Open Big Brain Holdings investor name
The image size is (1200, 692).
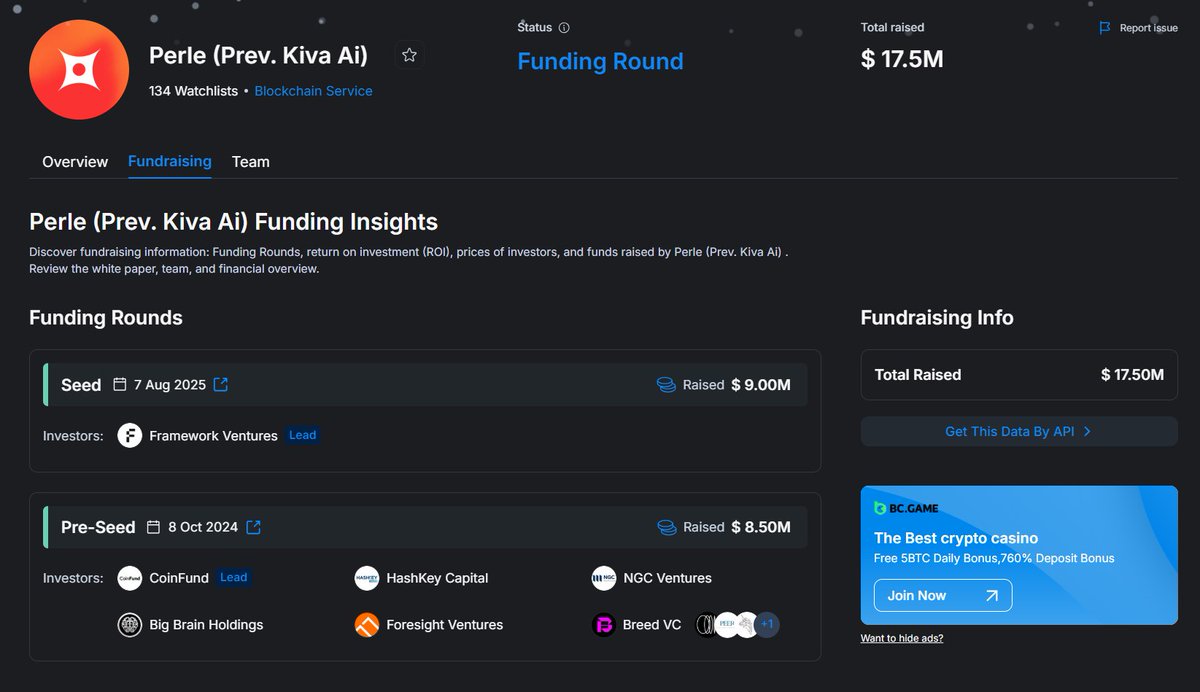coord(206,625)
